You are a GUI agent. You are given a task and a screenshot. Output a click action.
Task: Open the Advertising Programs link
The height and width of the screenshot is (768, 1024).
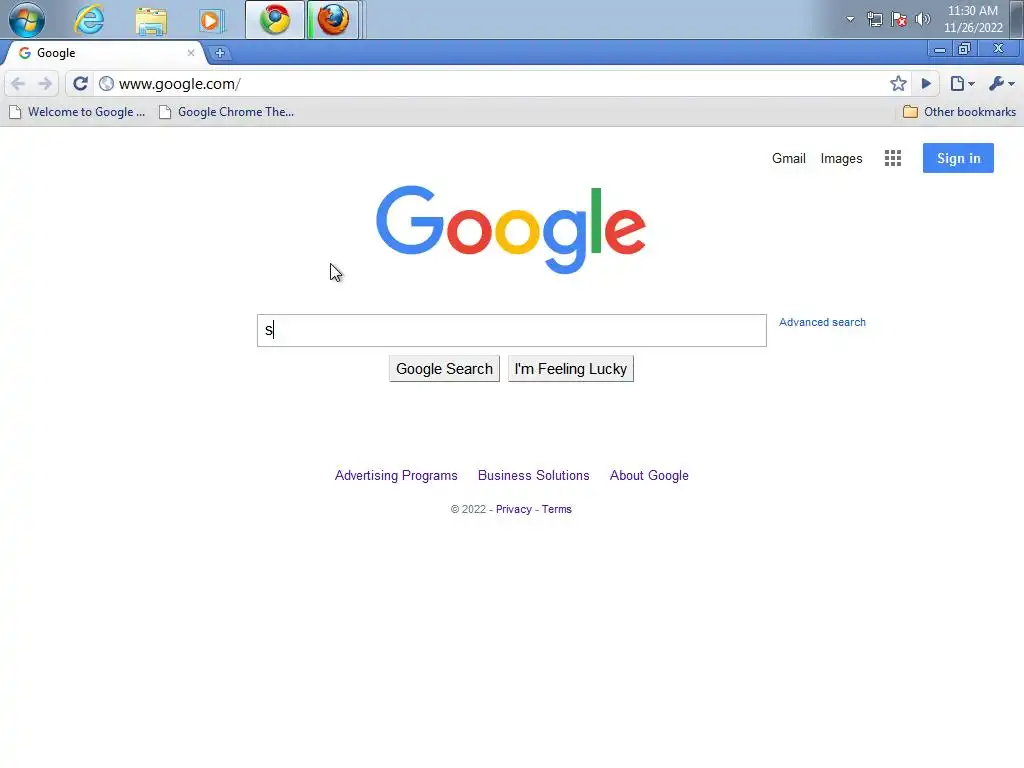396,475
